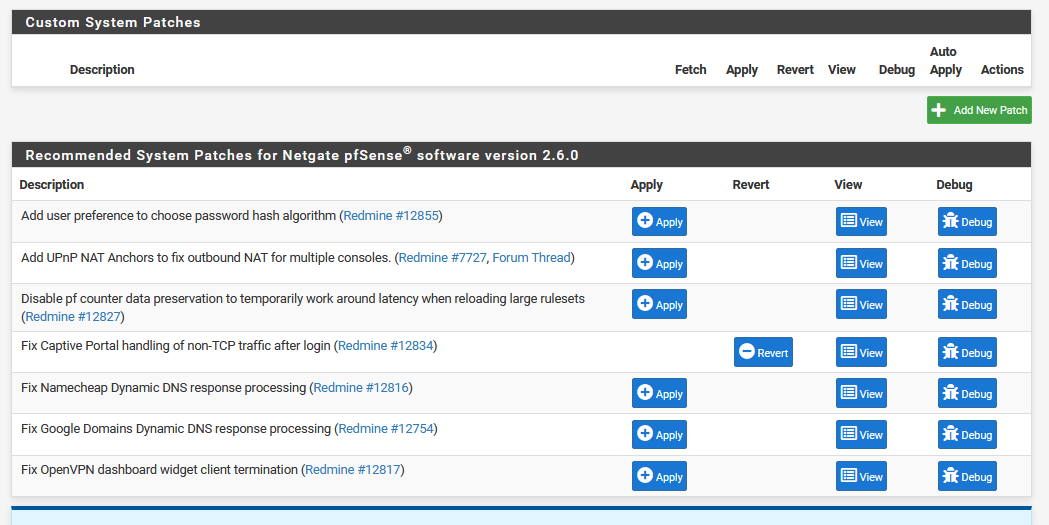Debug the Captive Portal non-TCP patch
This screenshot has height=525, width=1049.
(967, 352)
